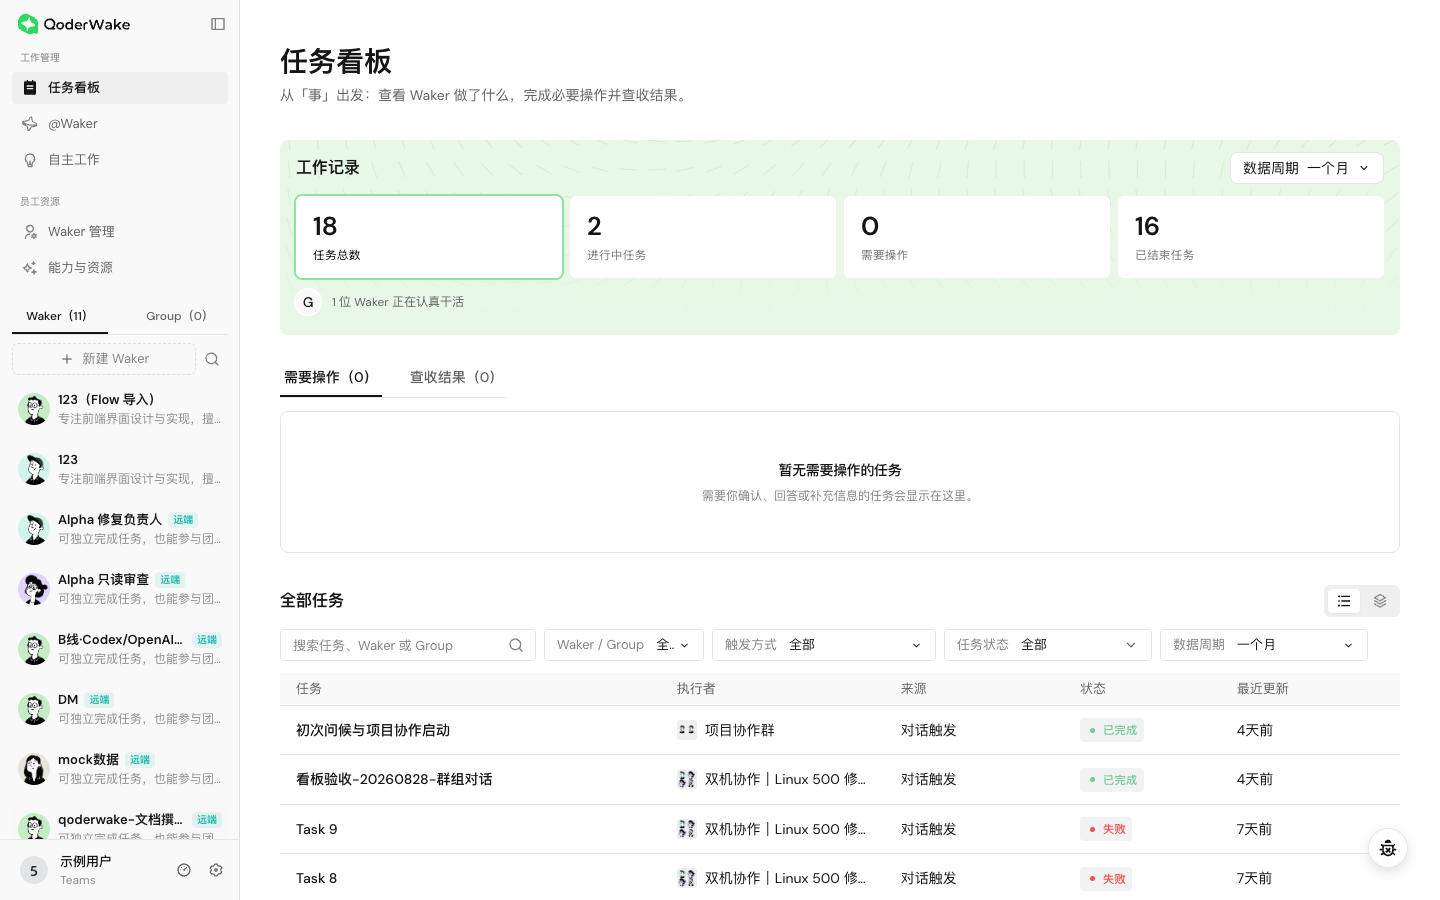Select the 123（Flow 导入）Waker avatar
Viewport: 1440px width, 900px height.
pos(34,409)
